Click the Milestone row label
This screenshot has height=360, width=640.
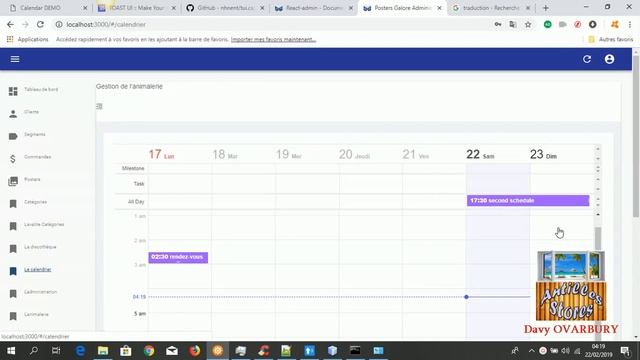[133, 168]
